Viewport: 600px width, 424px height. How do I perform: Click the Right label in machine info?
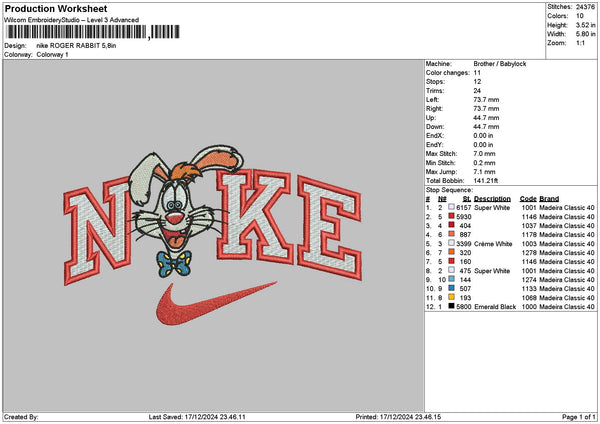pyautogui.click(x=434, y=109)
